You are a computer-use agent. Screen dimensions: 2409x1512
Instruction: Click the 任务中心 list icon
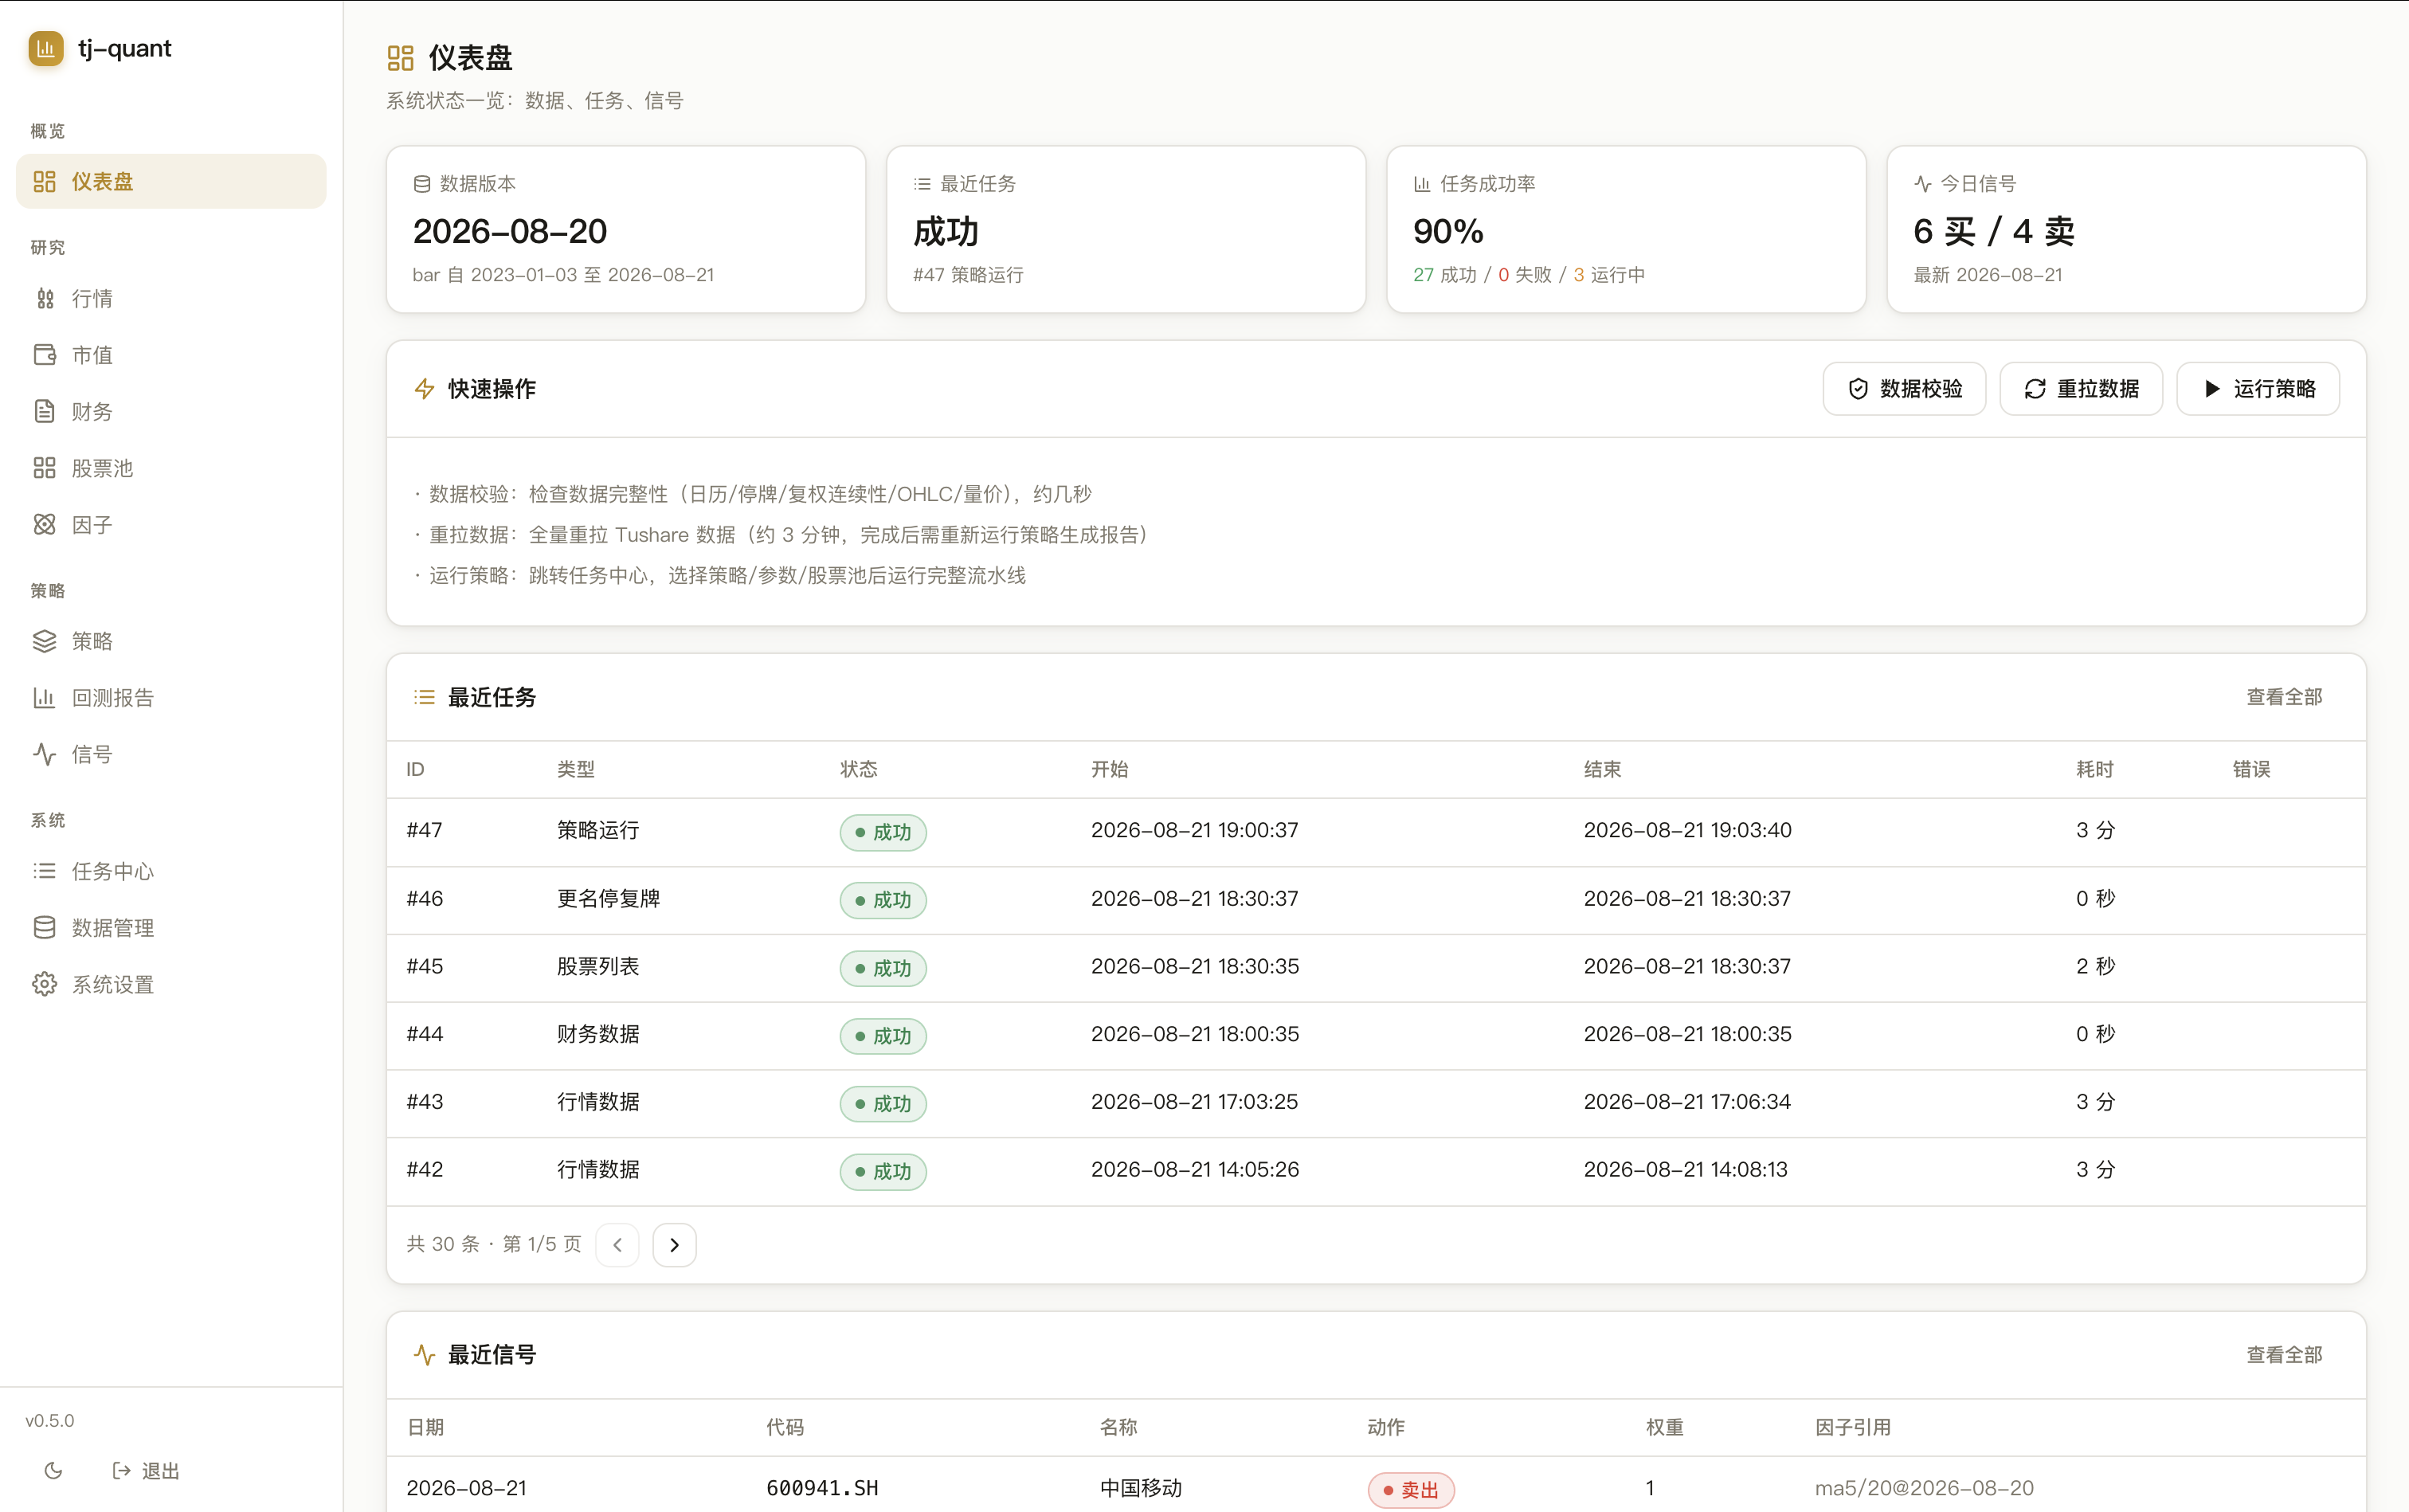(x=44, y=871)
